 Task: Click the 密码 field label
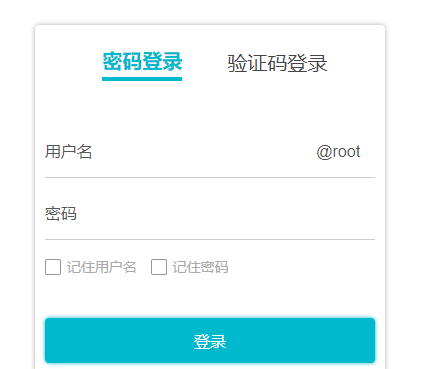click(61, 214)
